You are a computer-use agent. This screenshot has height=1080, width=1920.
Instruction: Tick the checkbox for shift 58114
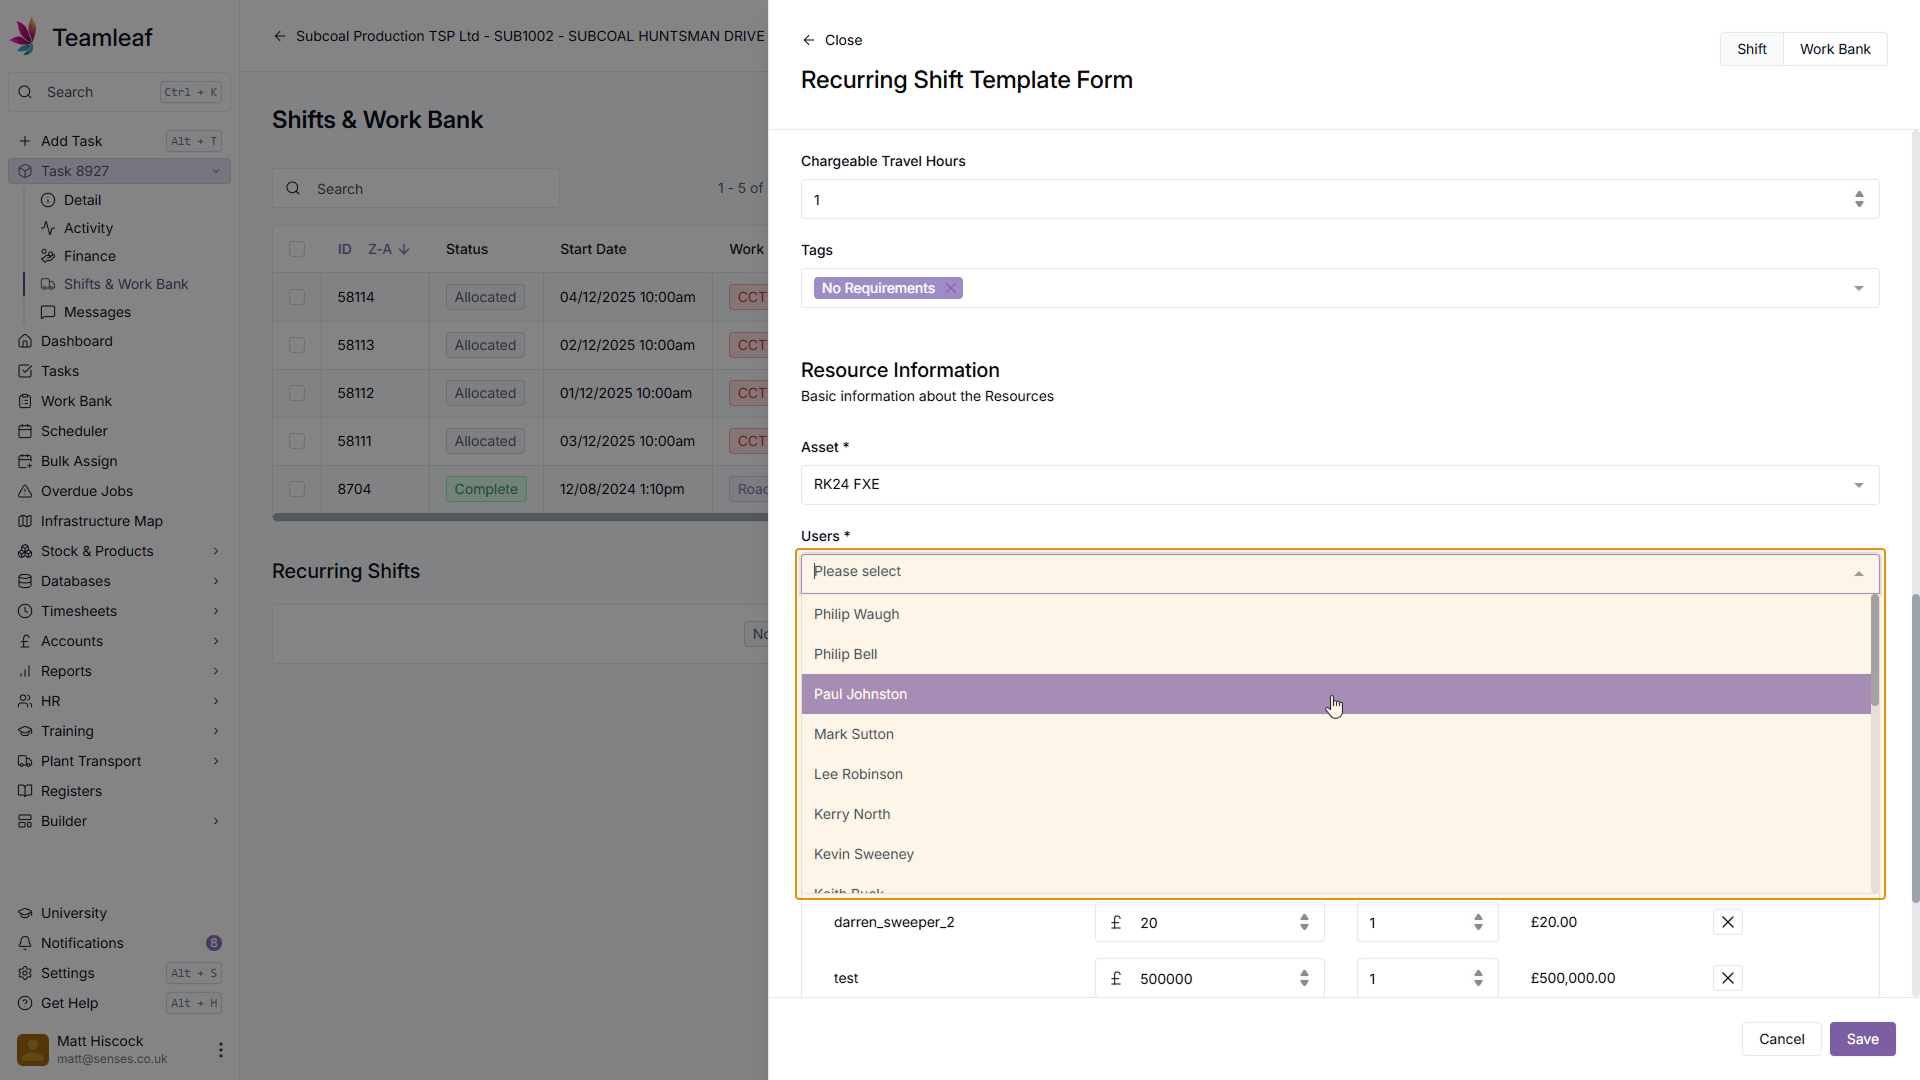click(x=297, y=297)
